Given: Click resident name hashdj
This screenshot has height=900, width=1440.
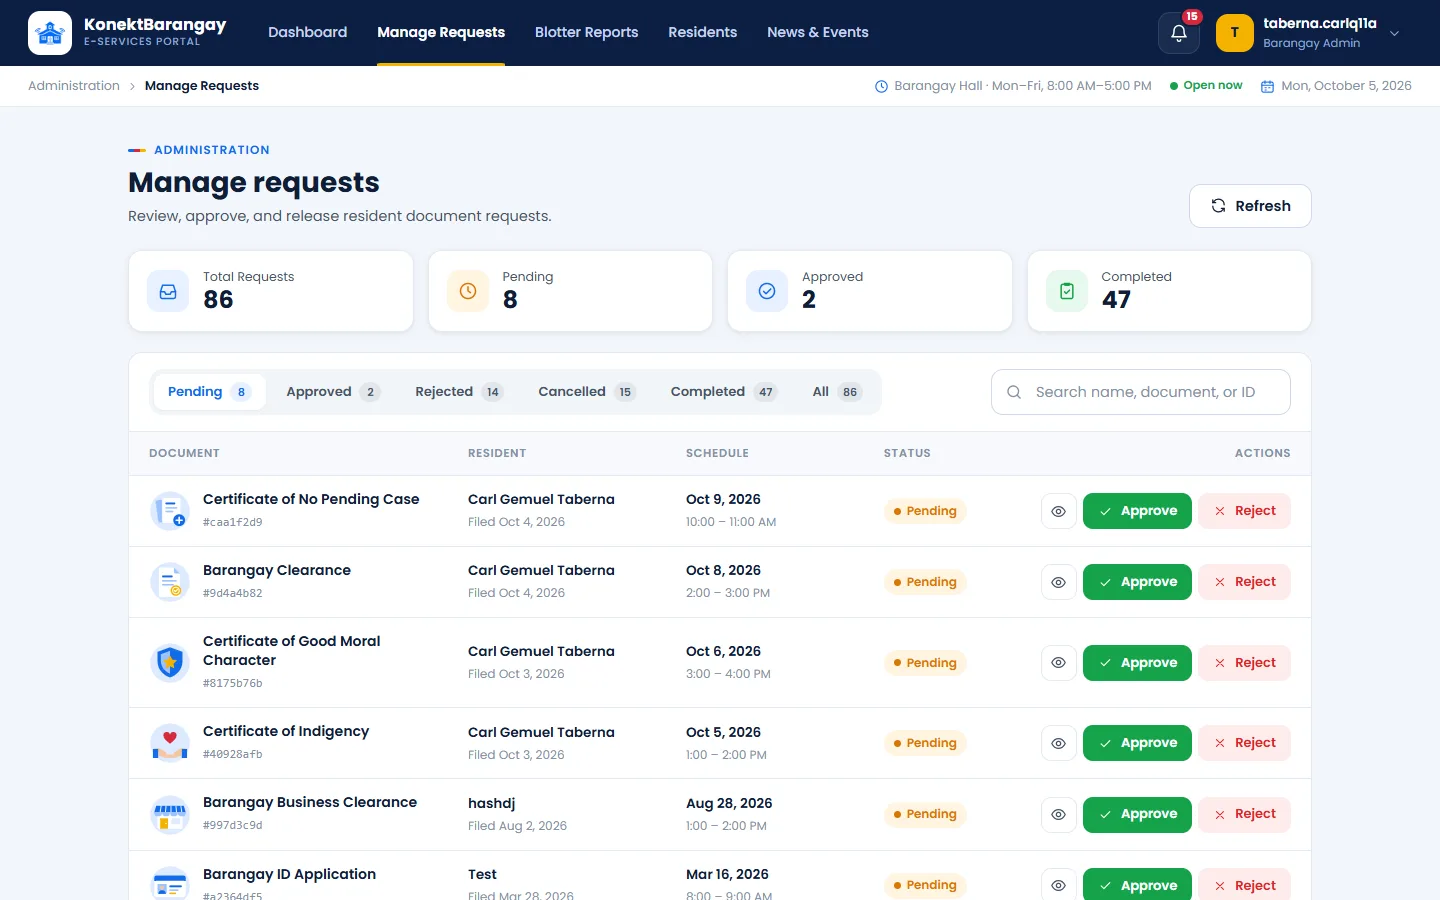Looking at the screenshot, I should tap(491, 803).
